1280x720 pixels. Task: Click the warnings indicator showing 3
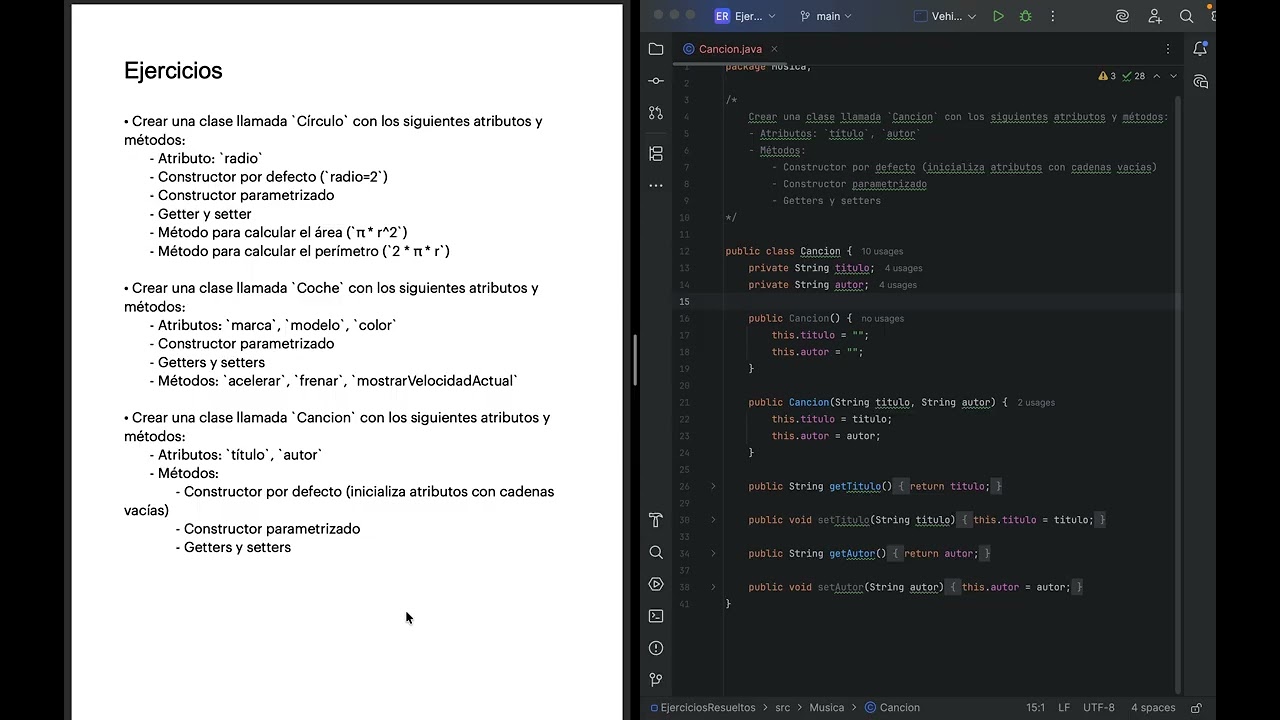pyautogui.click(x=1107, y=76)
